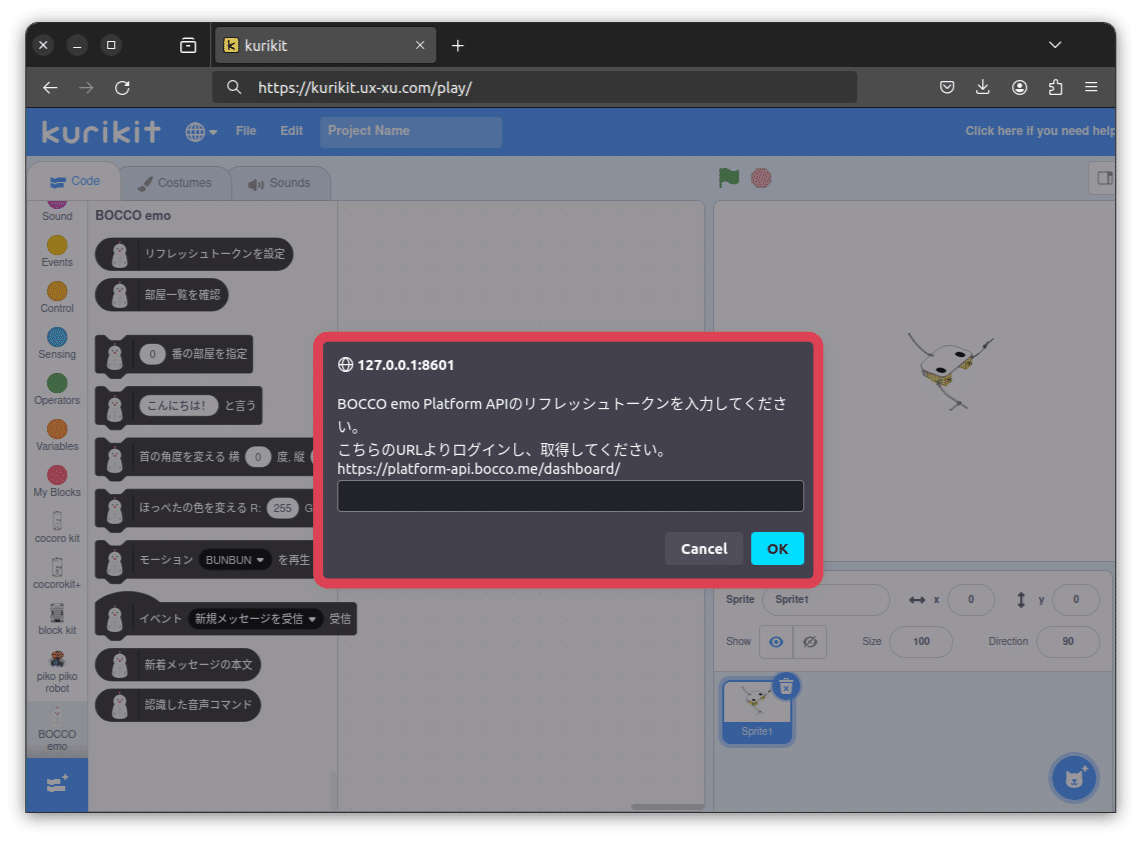1142x842 pixels.
Task: Close the kurikit browser tab
Action: 420,45
